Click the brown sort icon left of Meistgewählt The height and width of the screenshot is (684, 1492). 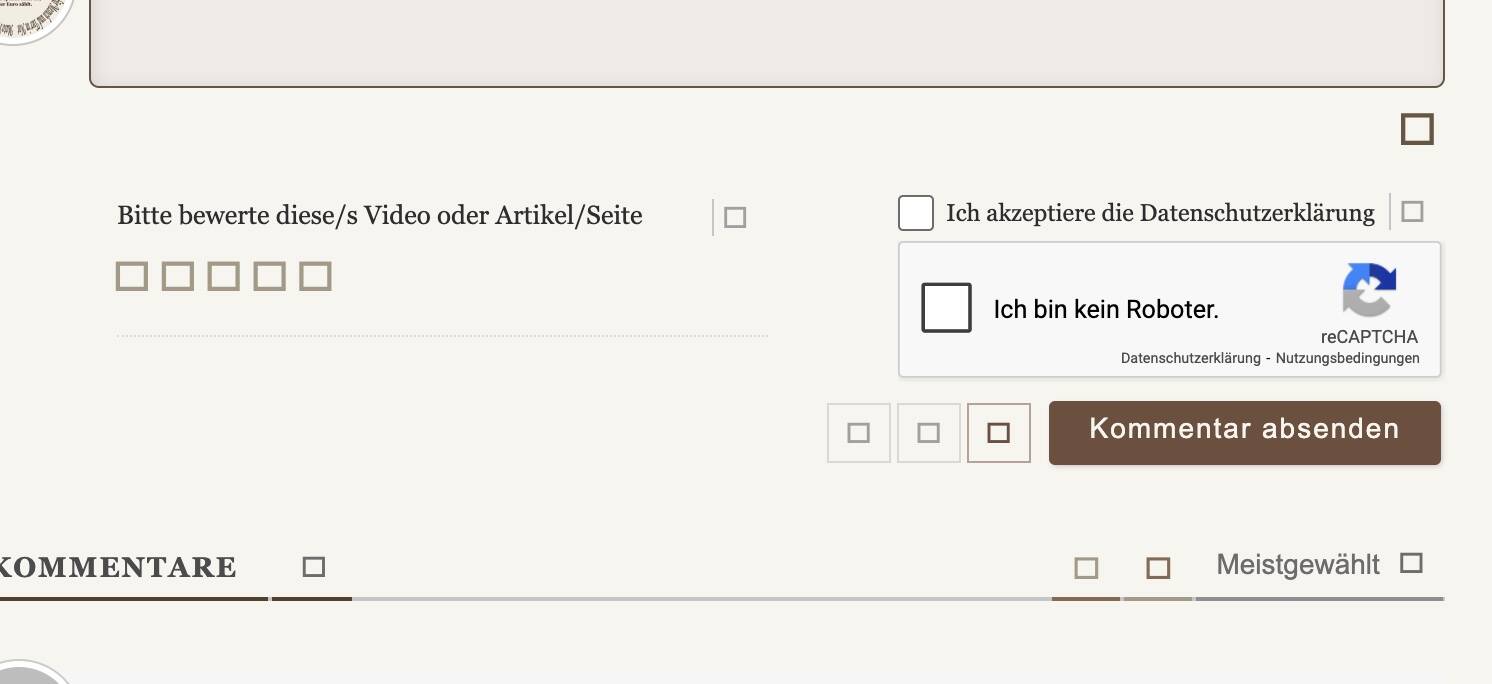point(1158,569)
